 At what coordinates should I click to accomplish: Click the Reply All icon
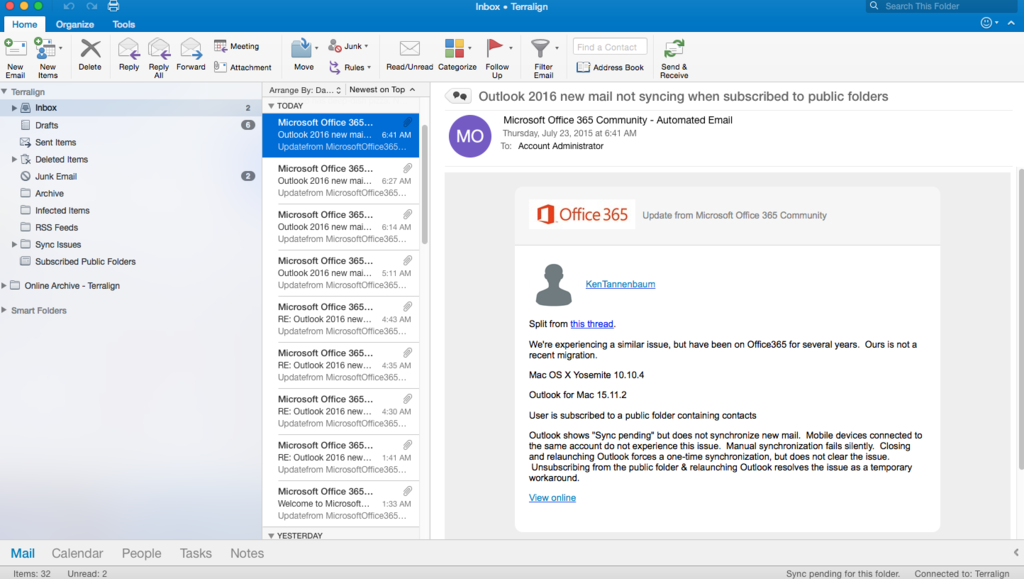pyautogui.click(x=159, y=49)
